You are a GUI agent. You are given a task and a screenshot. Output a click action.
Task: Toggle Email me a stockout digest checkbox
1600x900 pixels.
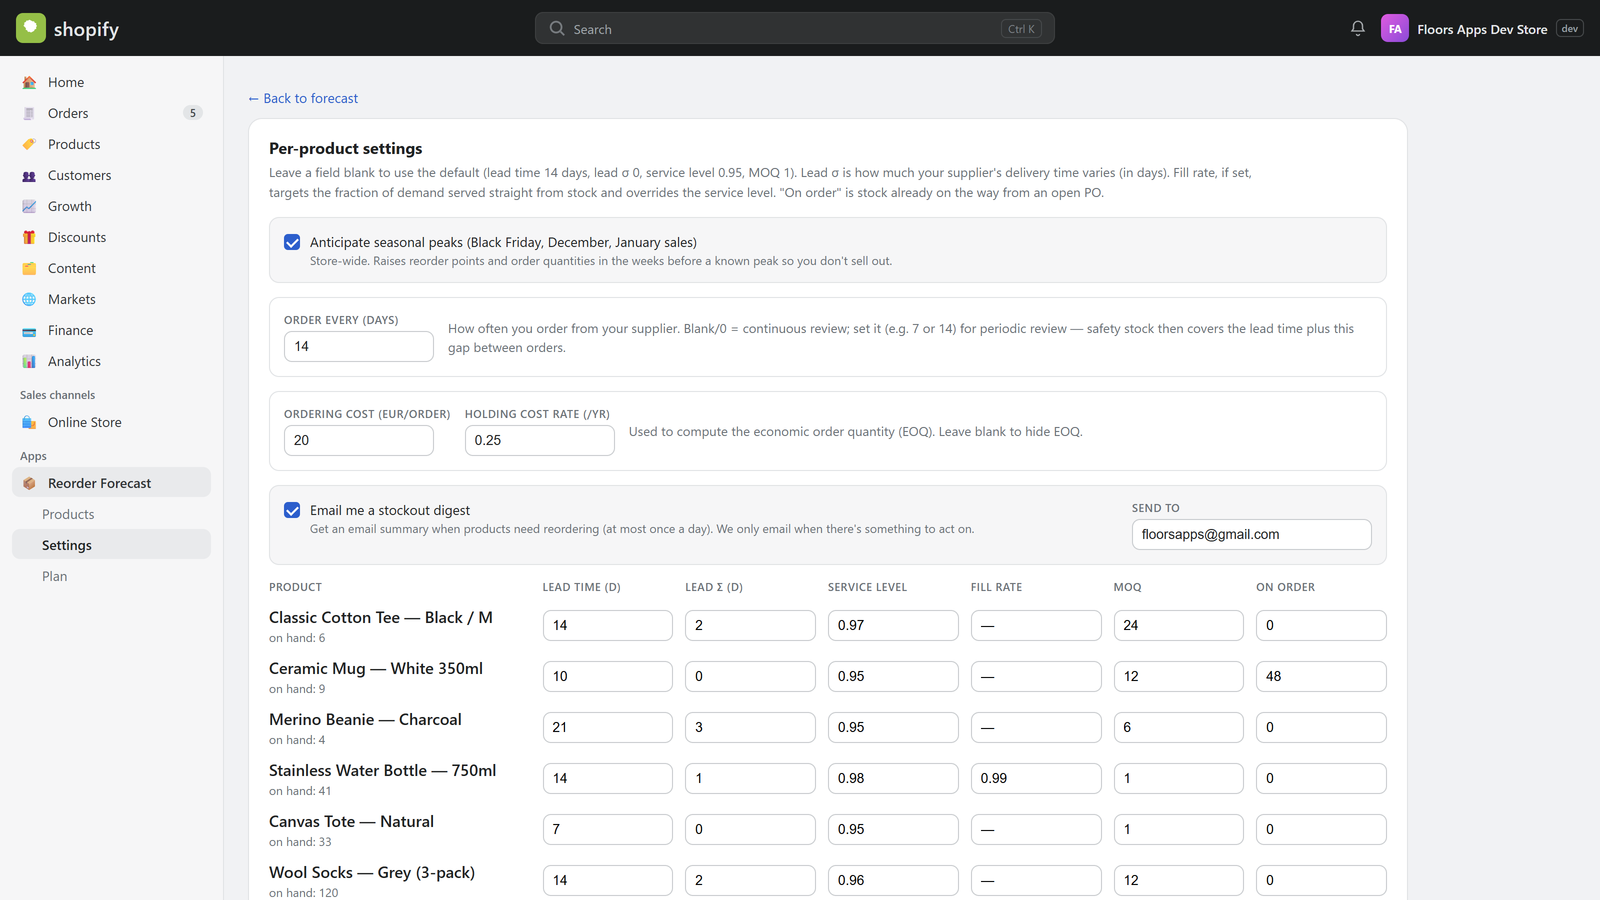click(x=292, y=510)
